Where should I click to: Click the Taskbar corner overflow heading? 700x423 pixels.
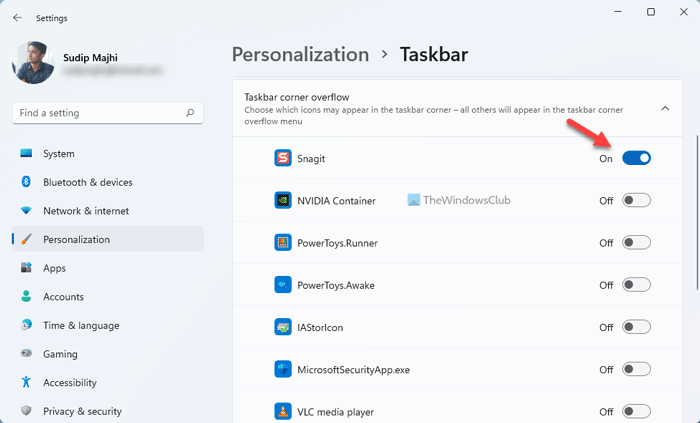[296, 97]
